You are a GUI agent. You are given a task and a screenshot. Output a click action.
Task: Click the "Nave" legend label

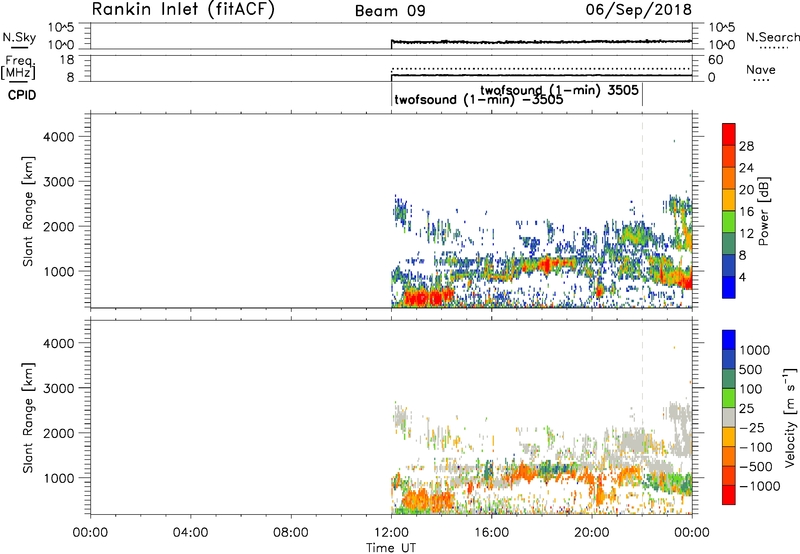coord(761,70)
